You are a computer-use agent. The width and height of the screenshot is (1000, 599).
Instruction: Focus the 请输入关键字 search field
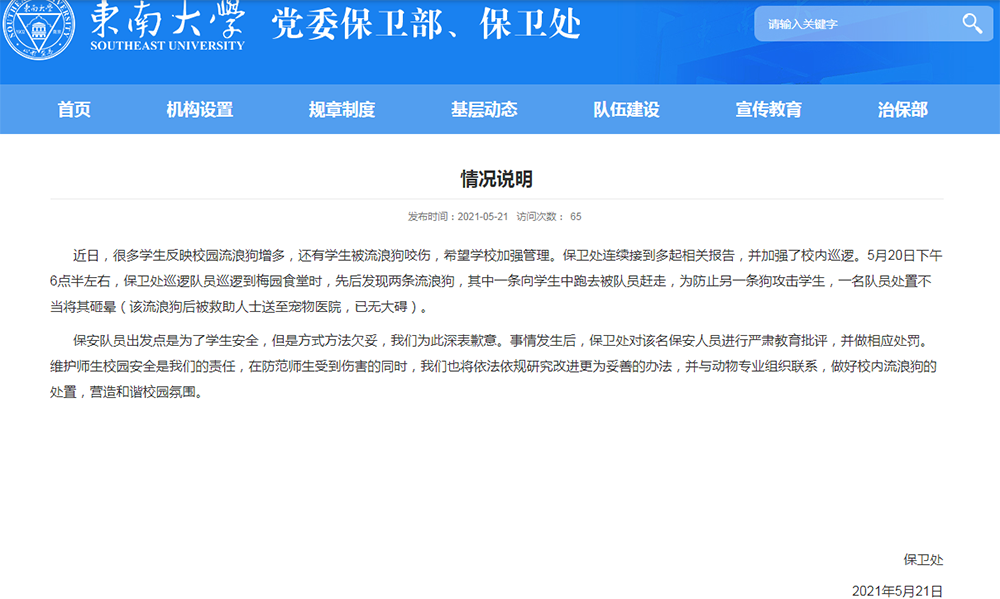(850, 24)
